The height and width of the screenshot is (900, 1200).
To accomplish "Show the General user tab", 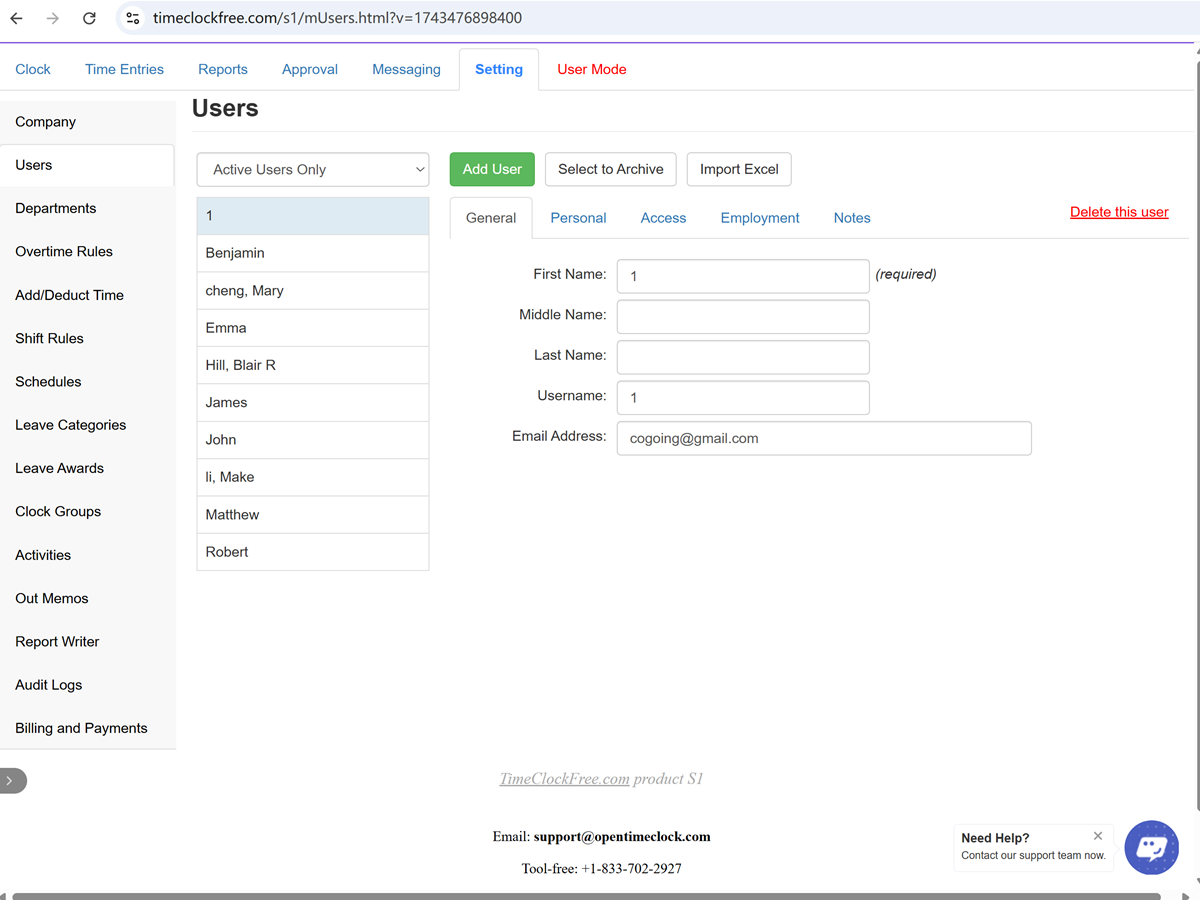I will pos(491,218).
